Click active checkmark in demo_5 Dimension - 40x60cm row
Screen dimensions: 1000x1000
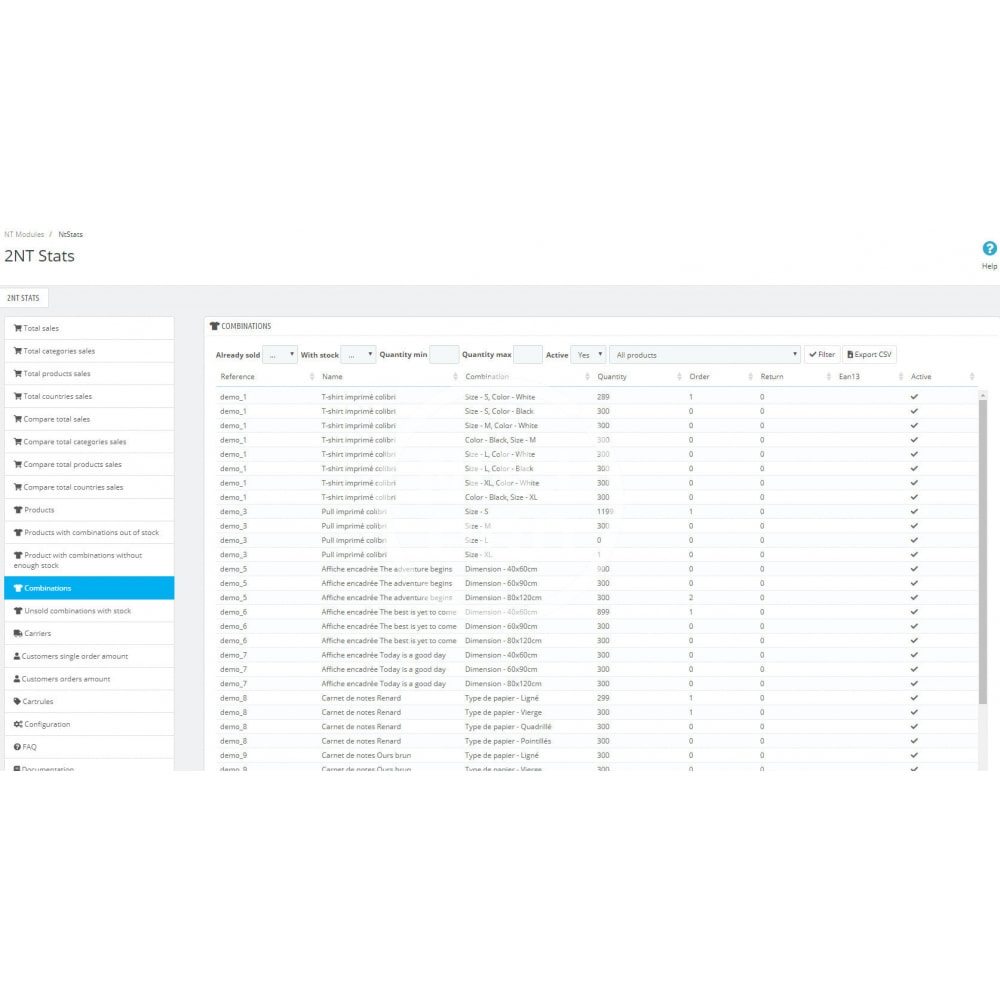coord(914,569)
